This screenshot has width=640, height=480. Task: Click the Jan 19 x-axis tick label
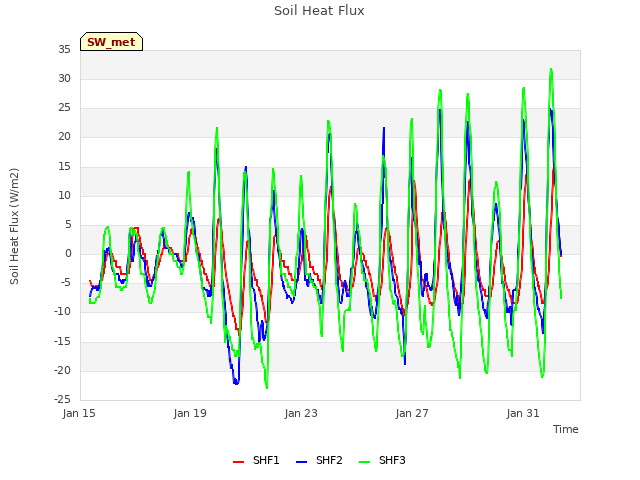pyautogui.click(x=190, y=413)
